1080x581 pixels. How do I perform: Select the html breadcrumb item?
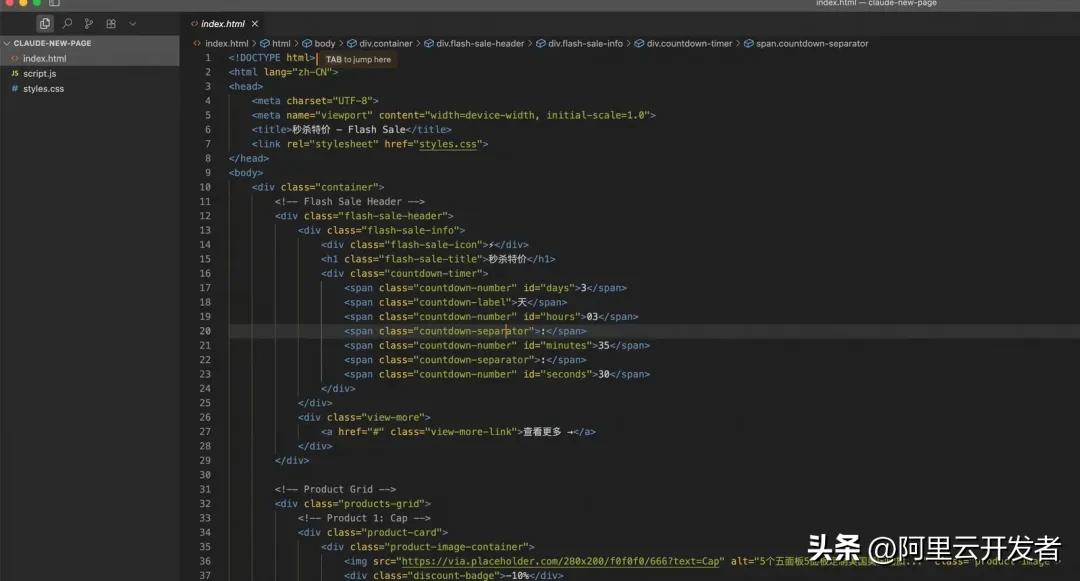pyautogui.click(x=281, y=43)
